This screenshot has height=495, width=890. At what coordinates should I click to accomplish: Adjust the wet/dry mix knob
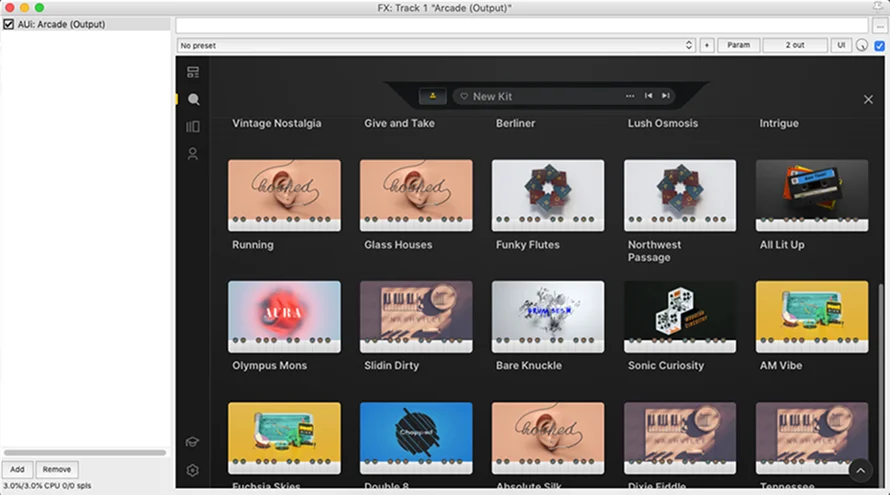[x=862, y=45]
